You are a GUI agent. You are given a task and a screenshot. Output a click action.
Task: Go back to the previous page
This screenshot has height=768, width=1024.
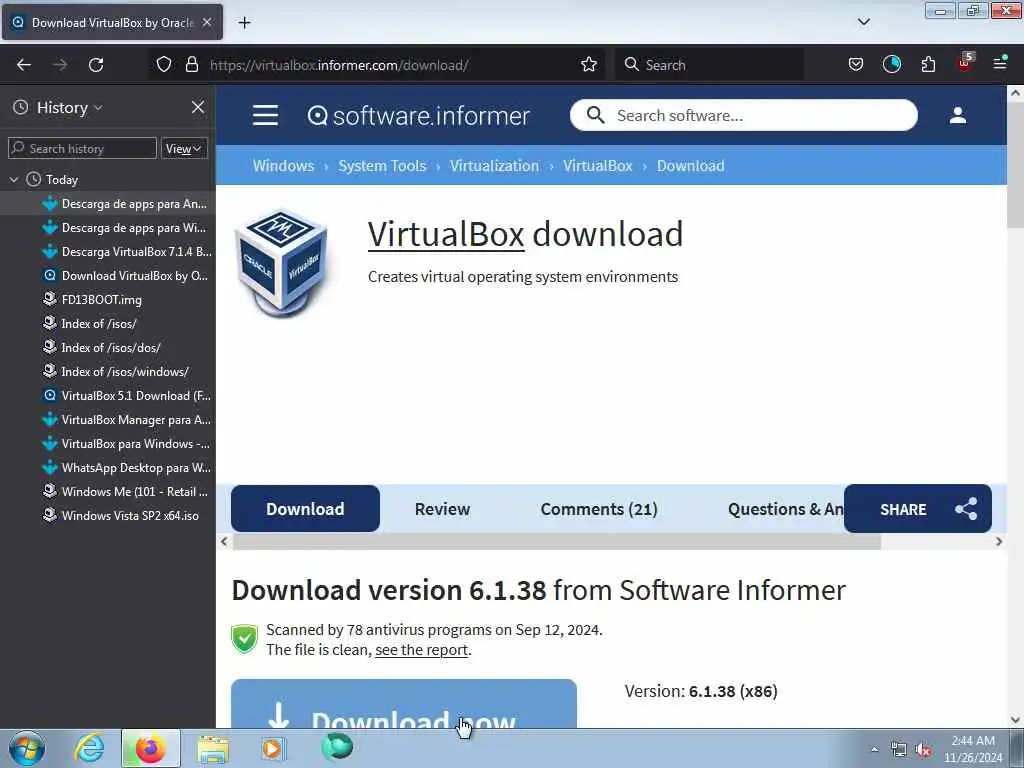click(24, 65)
